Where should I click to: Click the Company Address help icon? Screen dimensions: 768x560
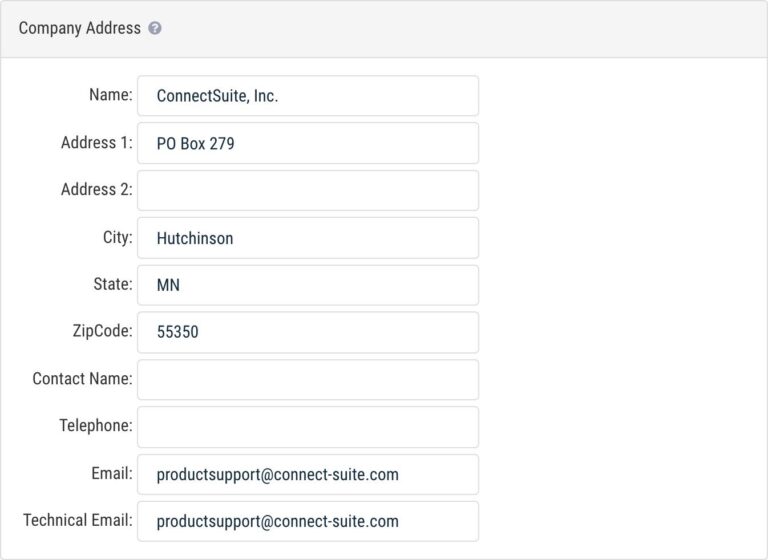tap(155, 29)
